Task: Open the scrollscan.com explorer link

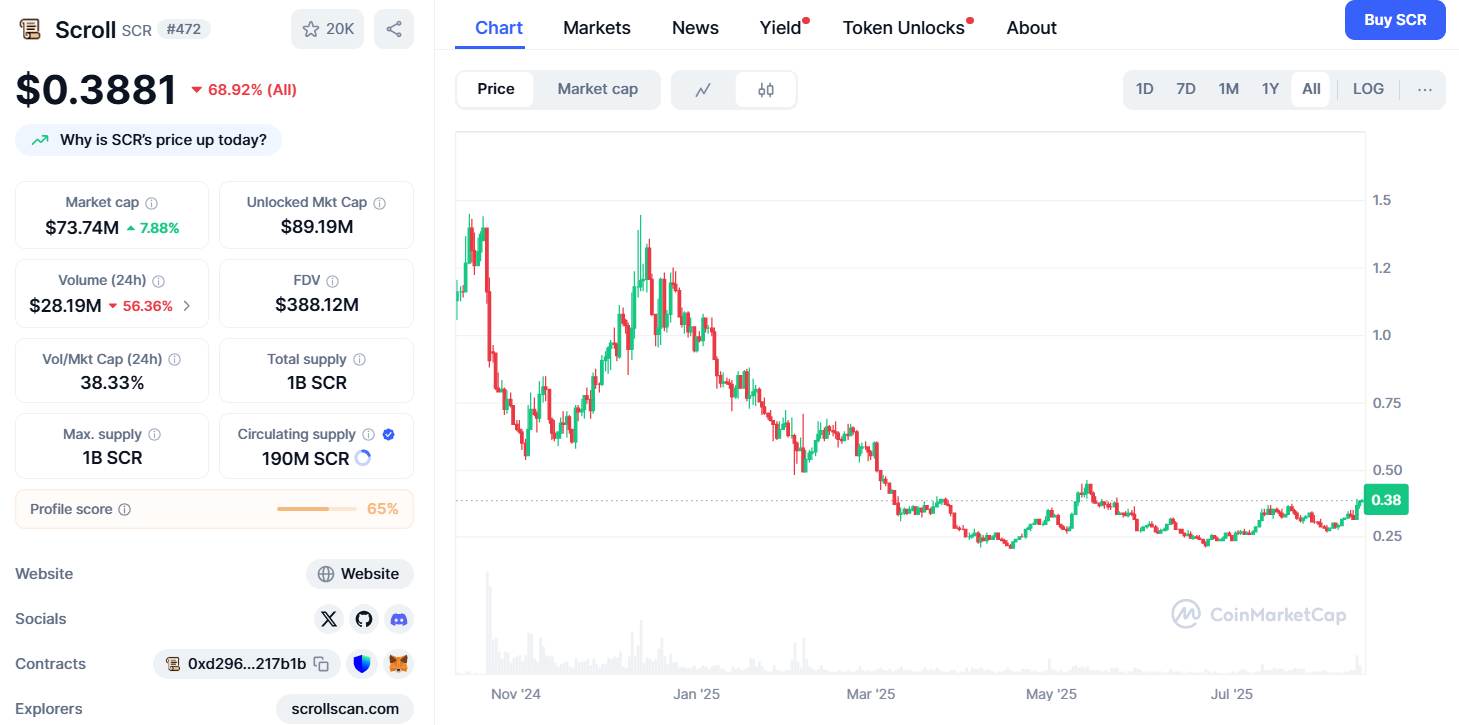Action: (345, 709)
